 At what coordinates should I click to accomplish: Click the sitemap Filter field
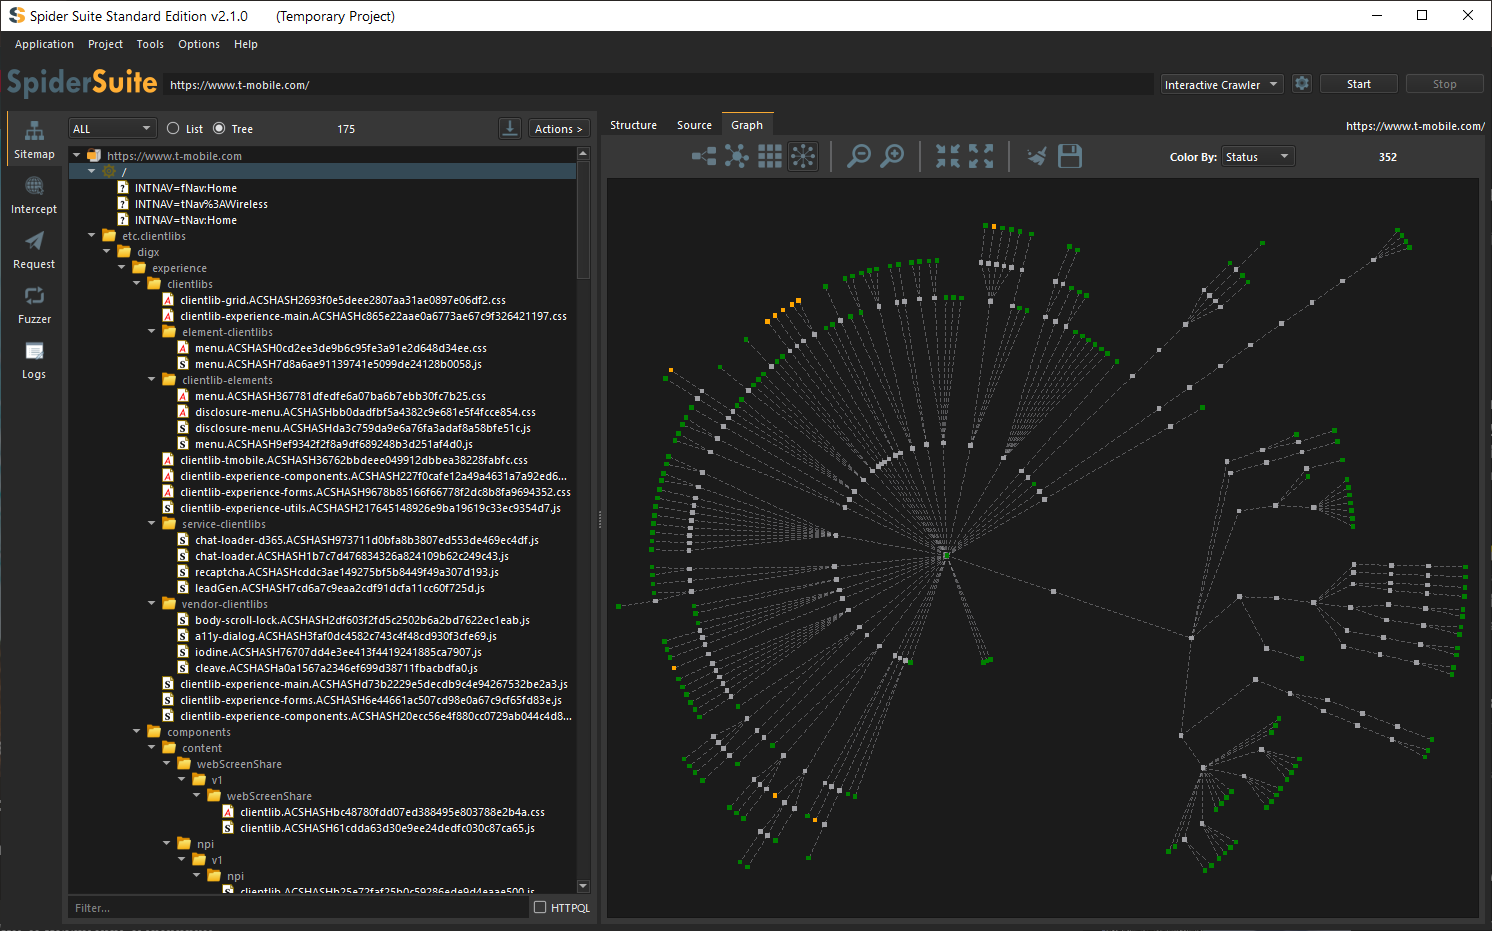tap(298, 907)
